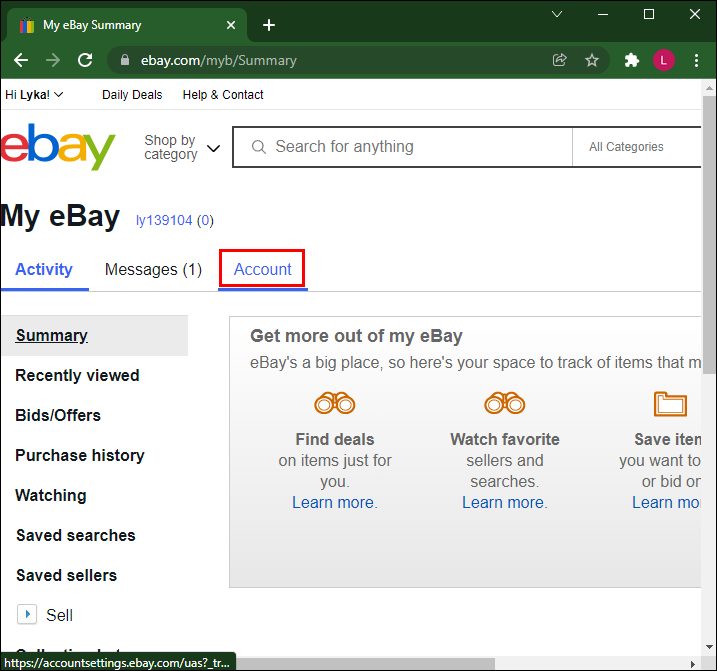Click binoculars icon above Find deals
This screenshot has height=671, width=717.
click(x=335, y=403)
